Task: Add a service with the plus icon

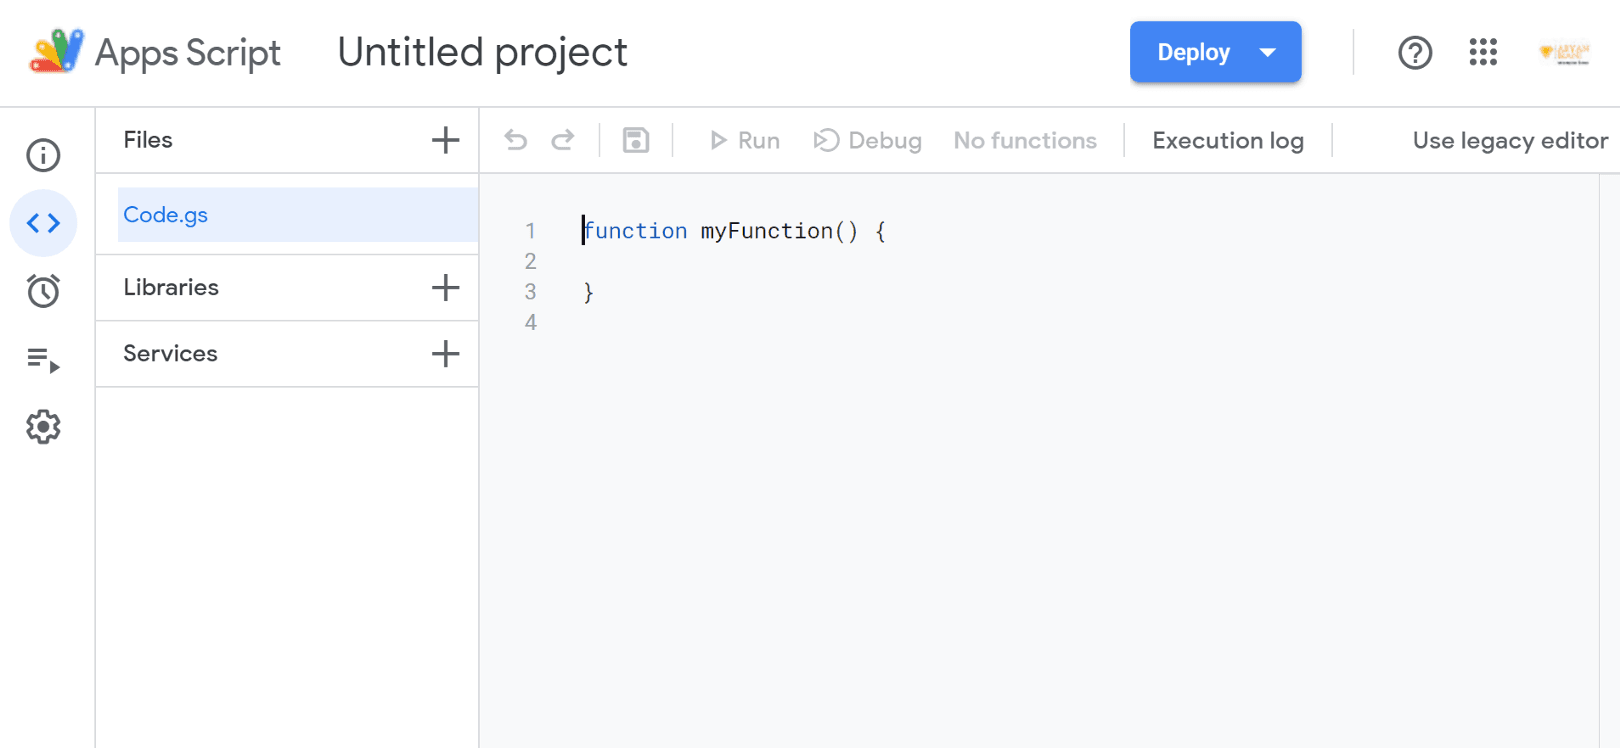Action: pyautogui.click(x=445, y=354)
